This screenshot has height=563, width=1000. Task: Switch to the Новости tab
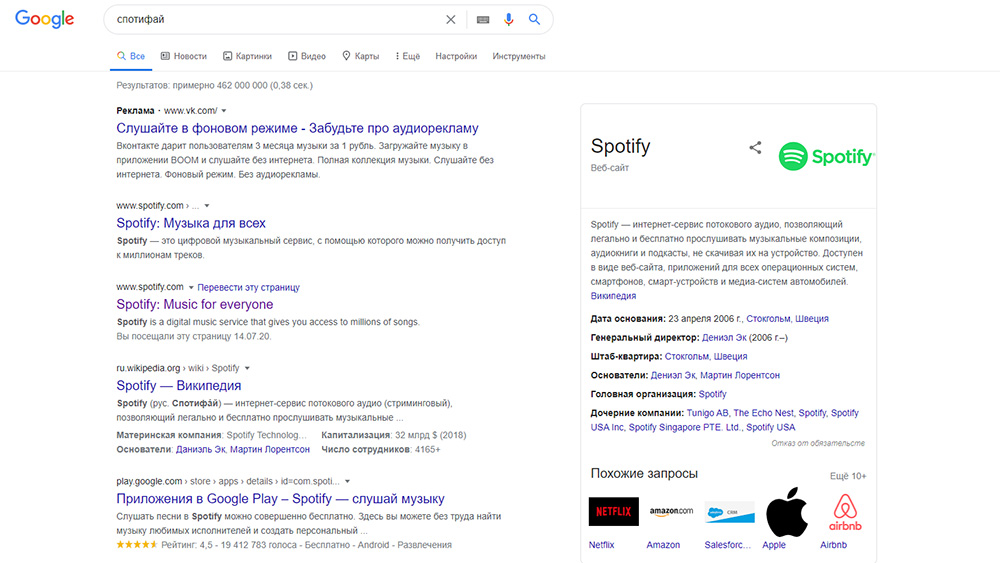tap(183, 57)
